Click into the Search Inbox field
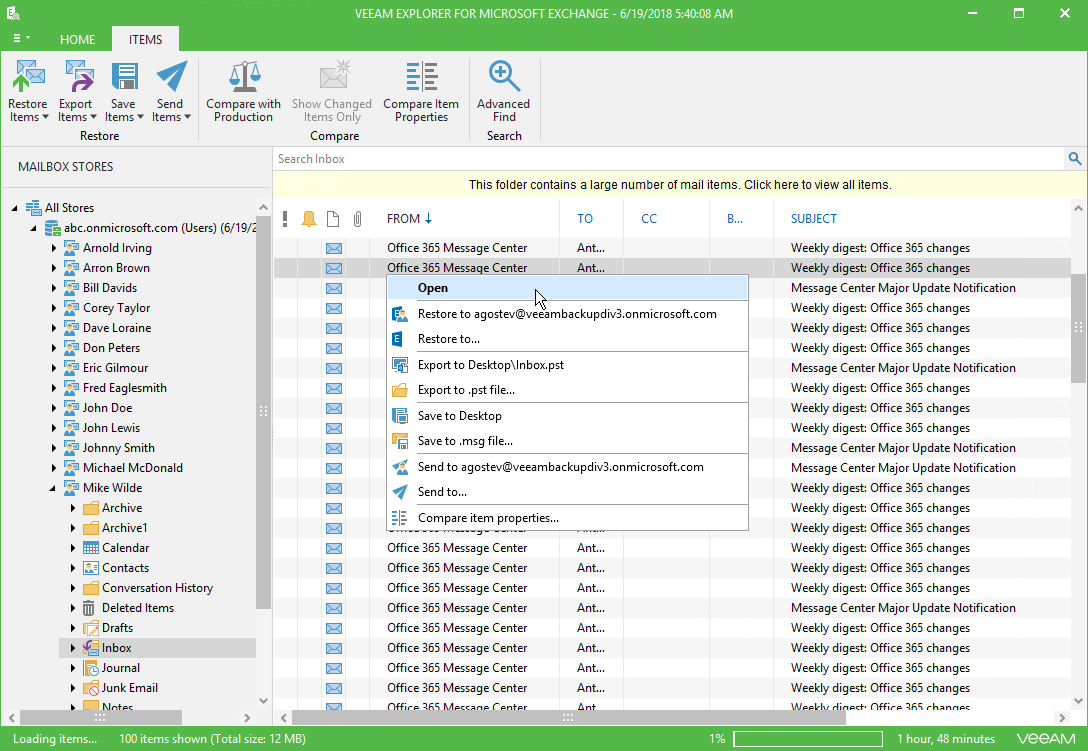The image size is (1088, 751). pyautogui.click(x=669, y=159)
